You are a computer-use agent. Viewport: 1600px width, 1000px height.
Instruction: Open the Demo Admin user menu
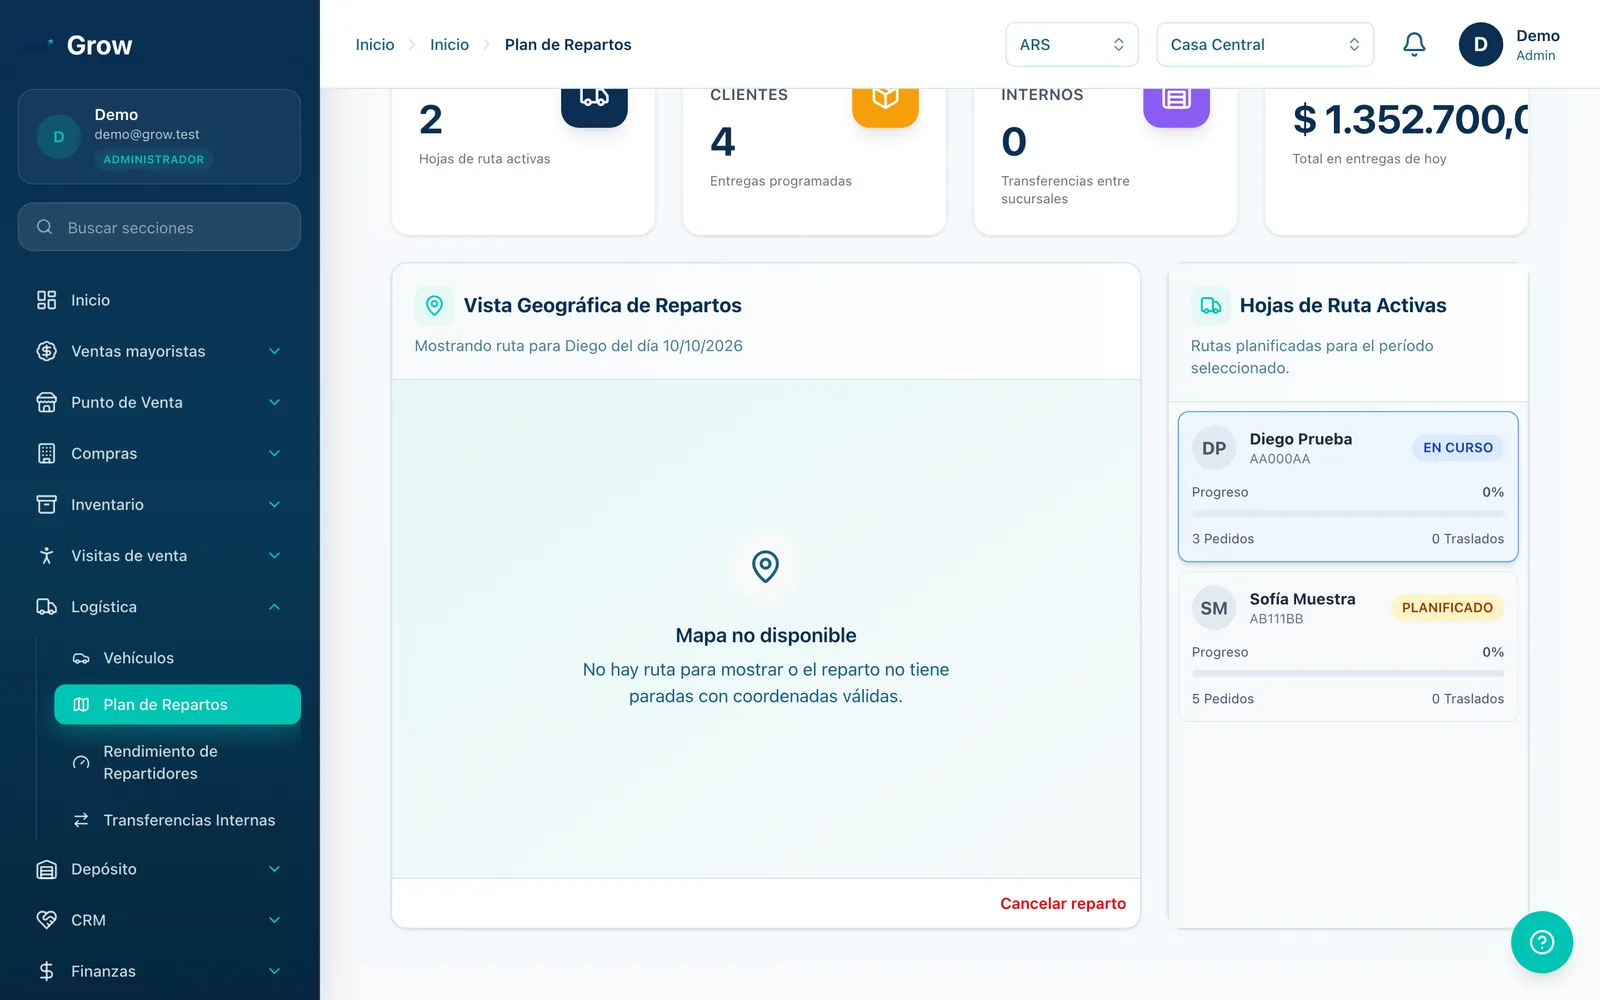[x=1510, y=45]
